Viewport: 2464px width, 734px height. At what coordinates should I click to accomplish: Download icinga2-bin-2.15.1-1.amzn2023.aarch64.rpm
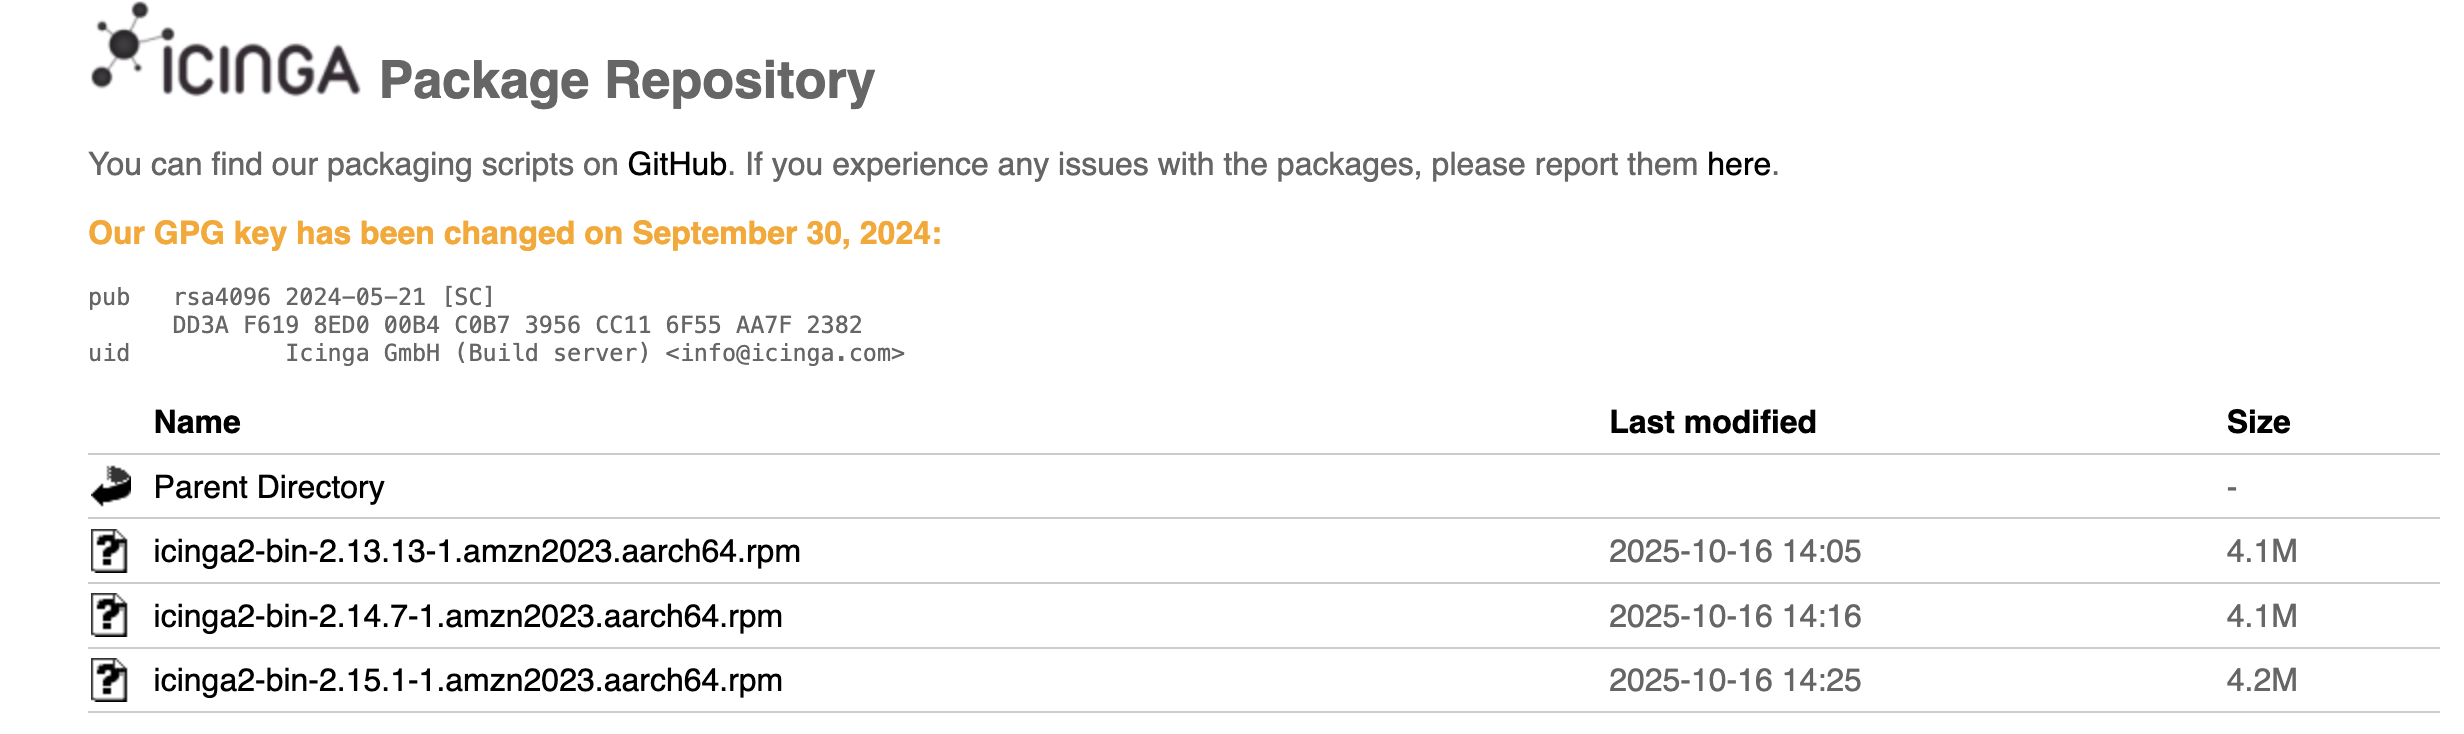click(x=467, y=681)
